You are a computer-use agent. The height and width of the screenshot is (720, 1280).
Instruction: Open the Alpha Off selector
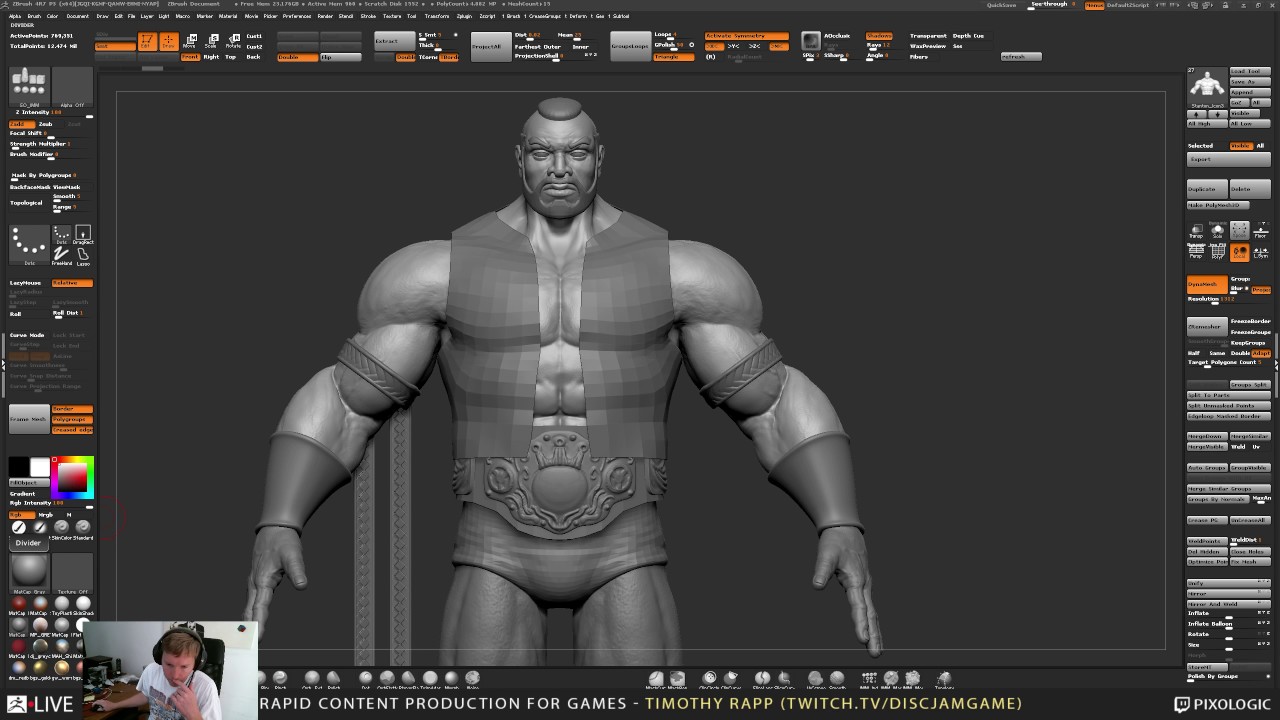pyautogui.click(x=72, y=87)
